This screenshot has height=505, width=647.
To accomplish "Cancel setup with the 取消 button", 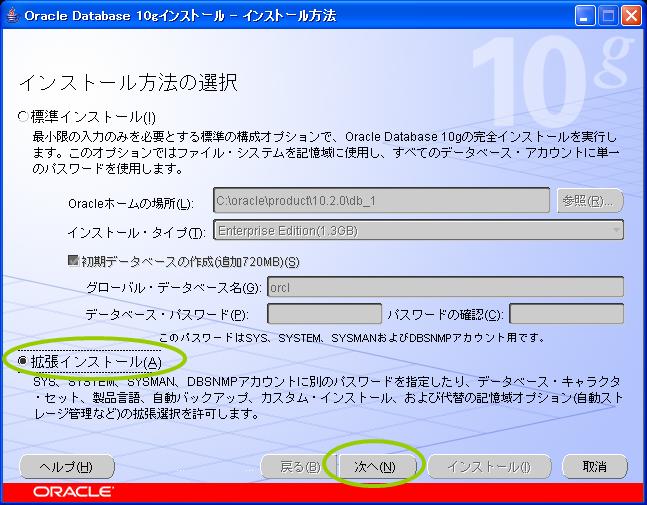I will [x=595, y=467].
